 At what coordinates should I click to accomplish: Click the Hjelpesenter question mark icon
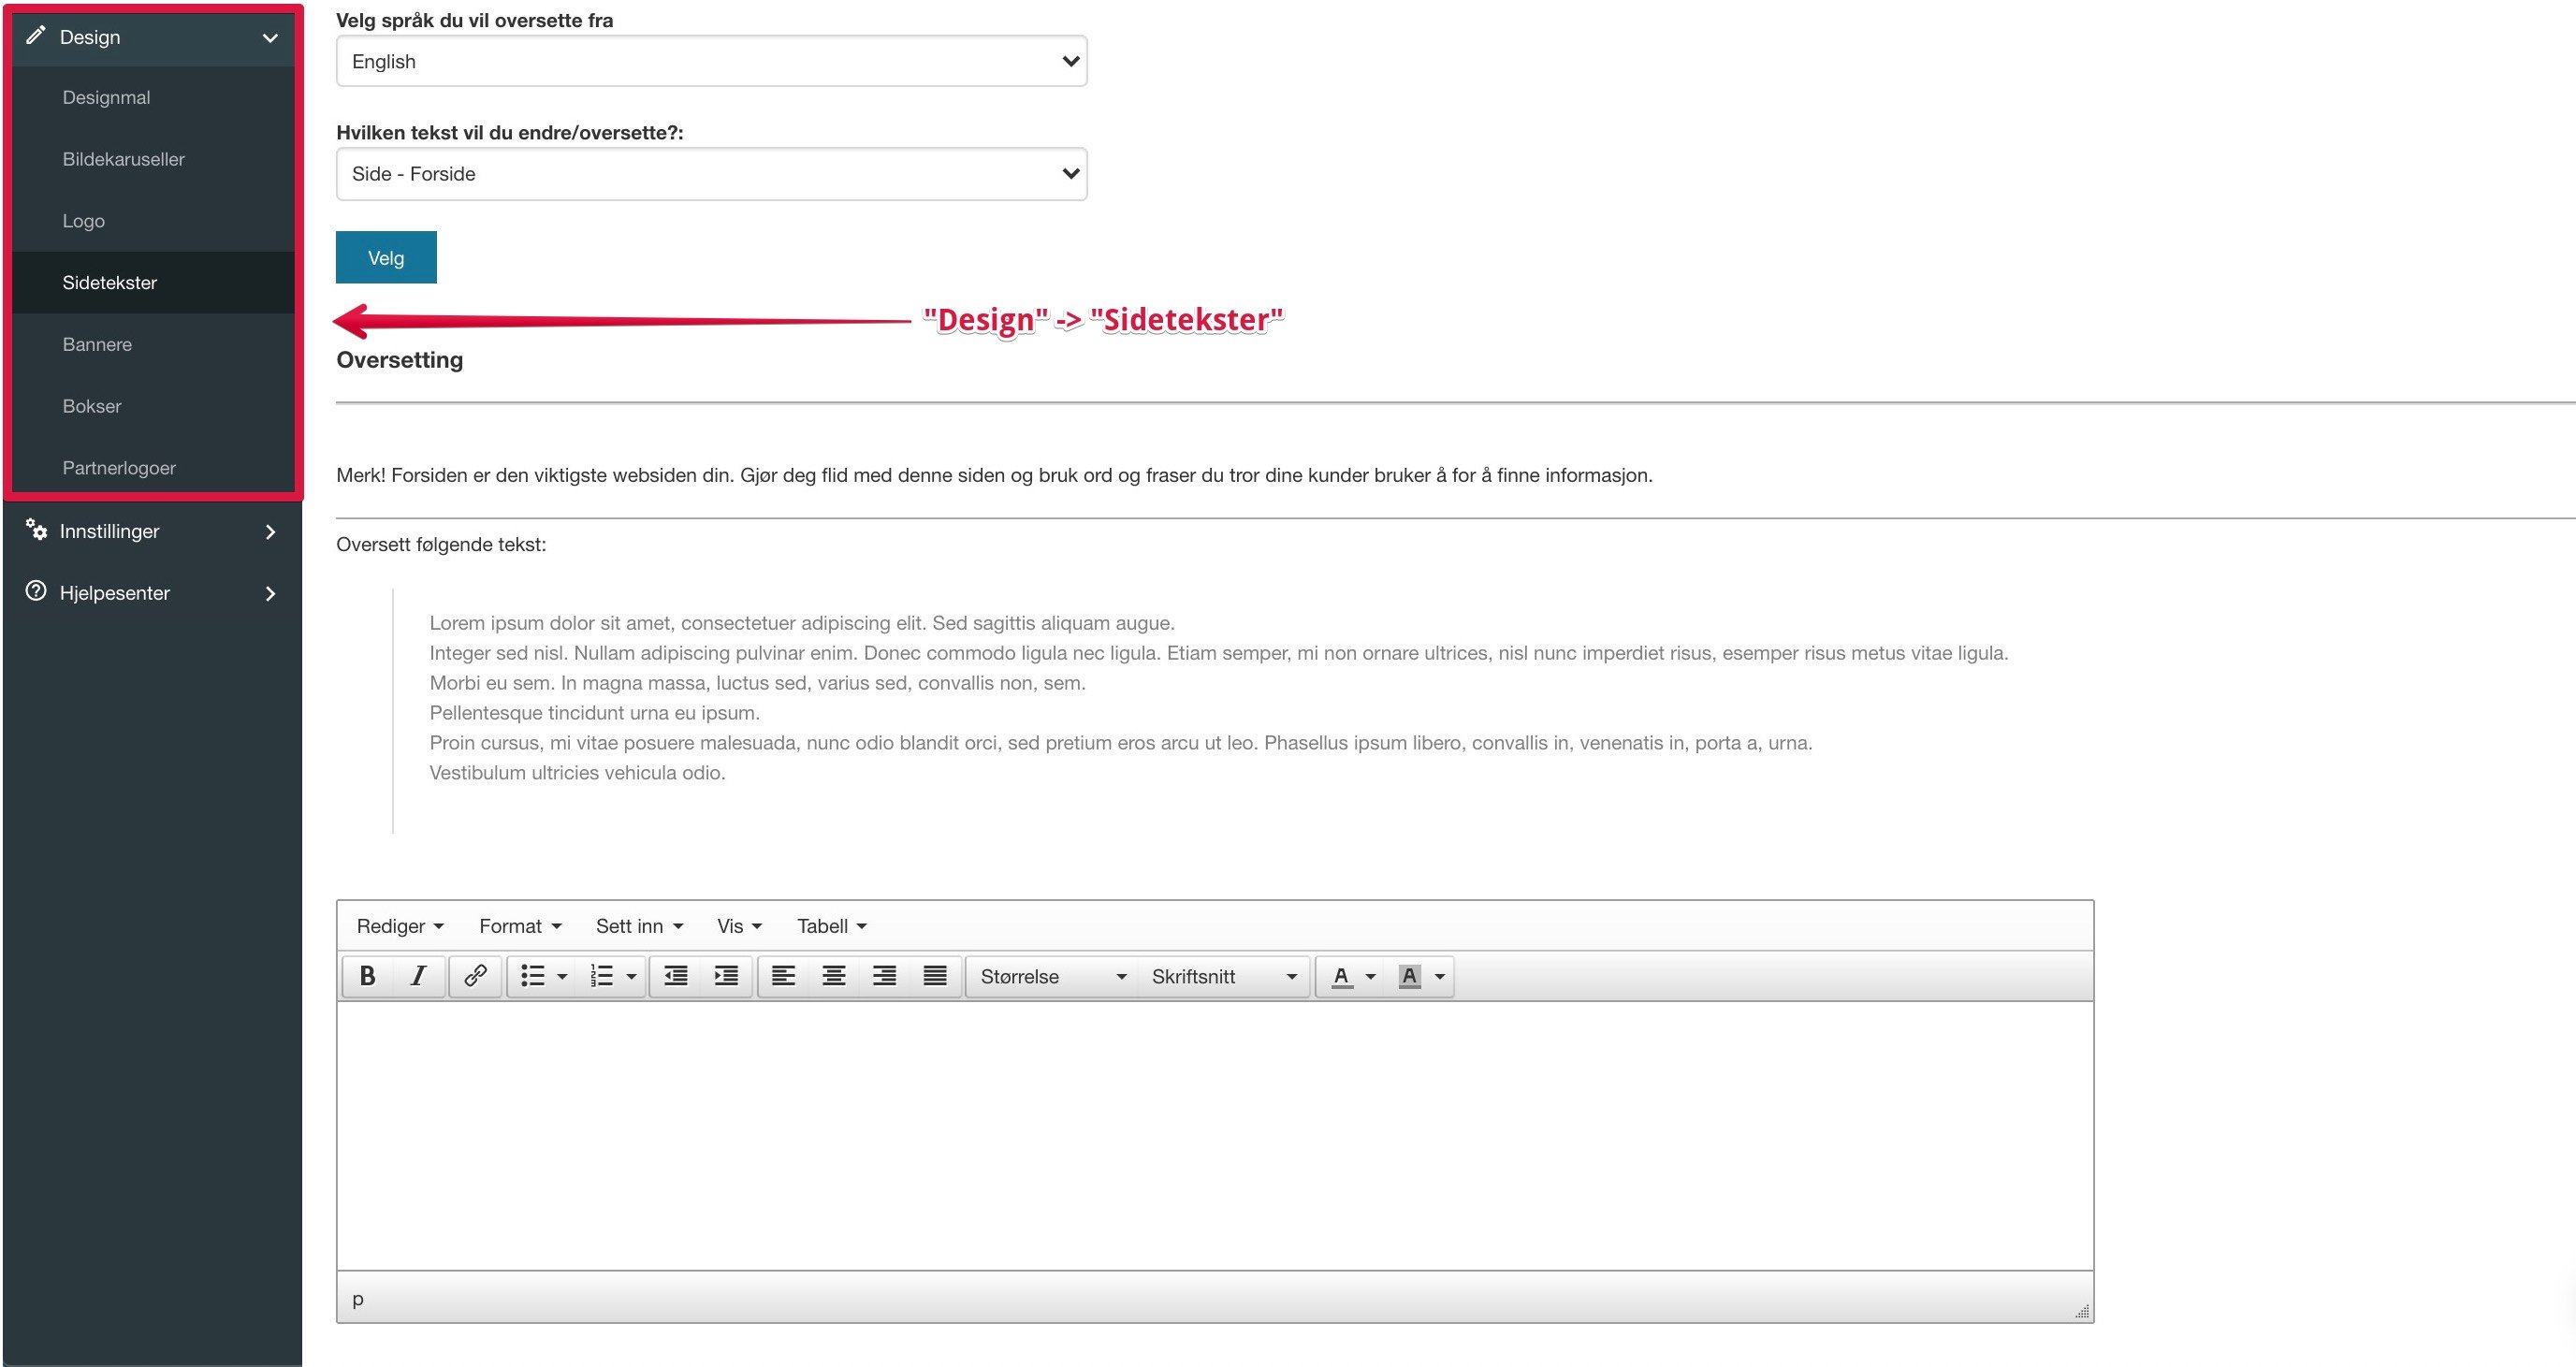click(36, 591)
